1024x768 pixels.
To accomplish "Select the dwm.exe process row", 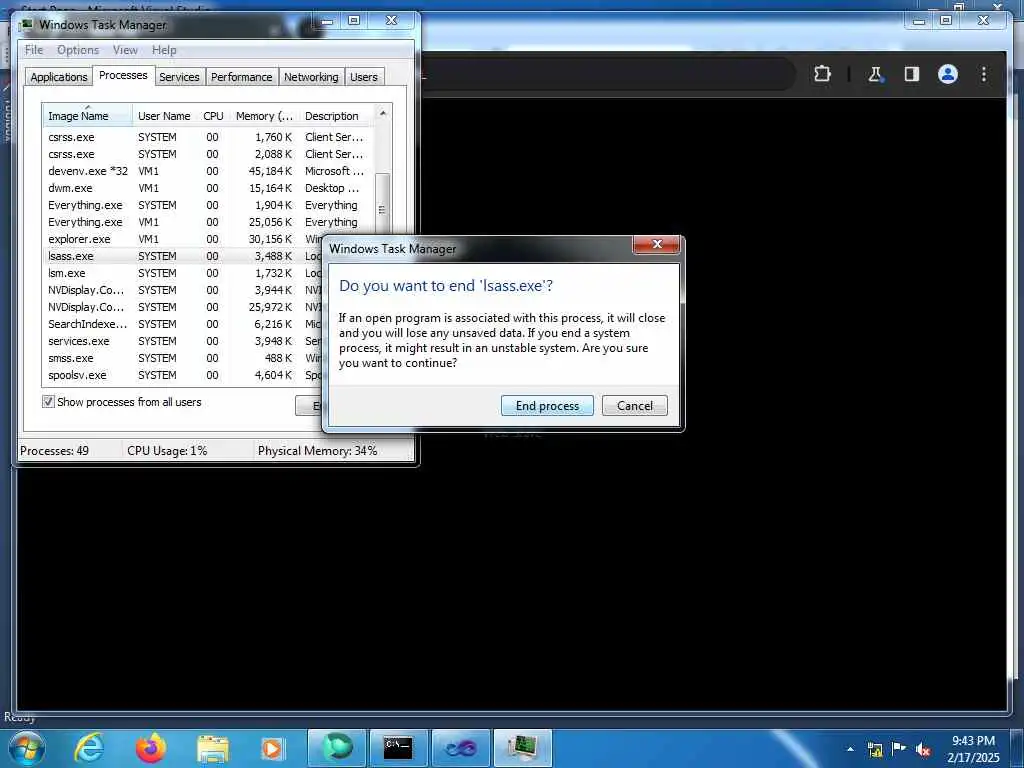I will click(x=208, y=188).
